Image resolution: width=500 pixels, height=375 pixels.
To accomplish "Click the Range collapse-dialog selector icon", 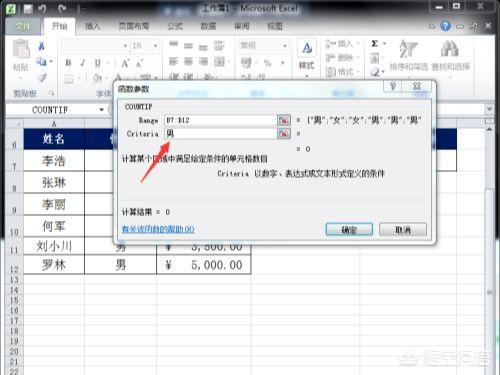I will click(x=284, y=120).
